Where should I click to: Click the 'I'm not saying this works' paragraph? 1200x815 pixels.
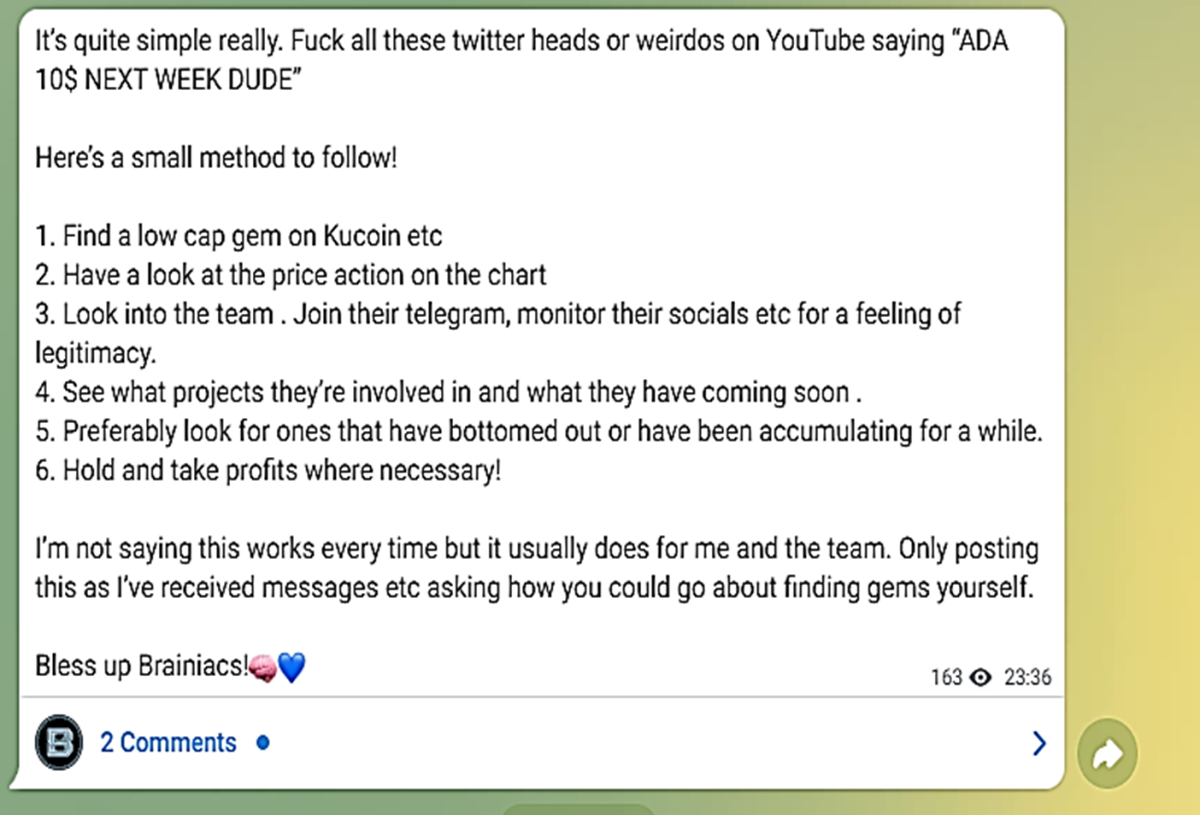(537, 569)
